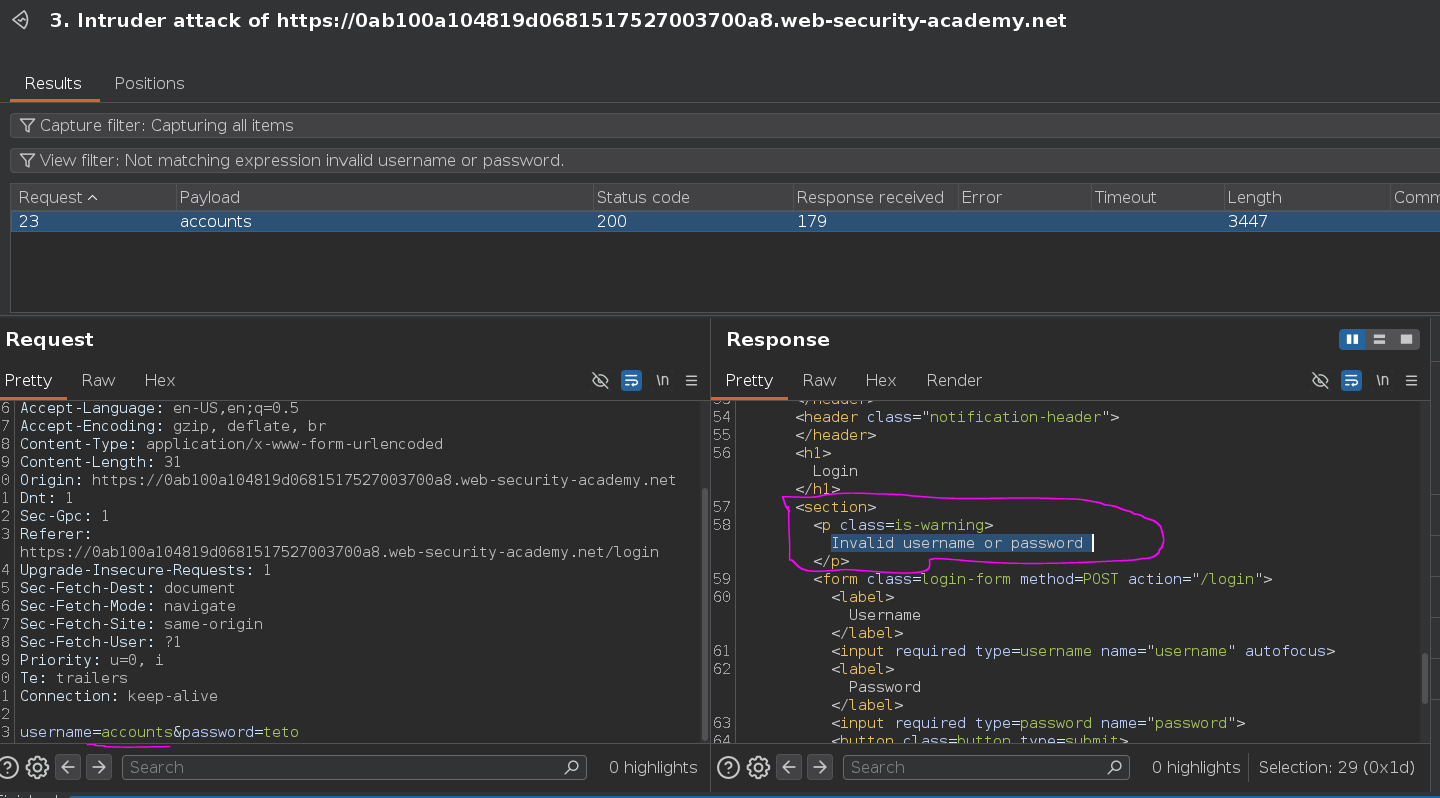The width and height of the screenshot is (1440, 798).
Task: Click the Origin header line in request
Action: [x=348, y=480]
